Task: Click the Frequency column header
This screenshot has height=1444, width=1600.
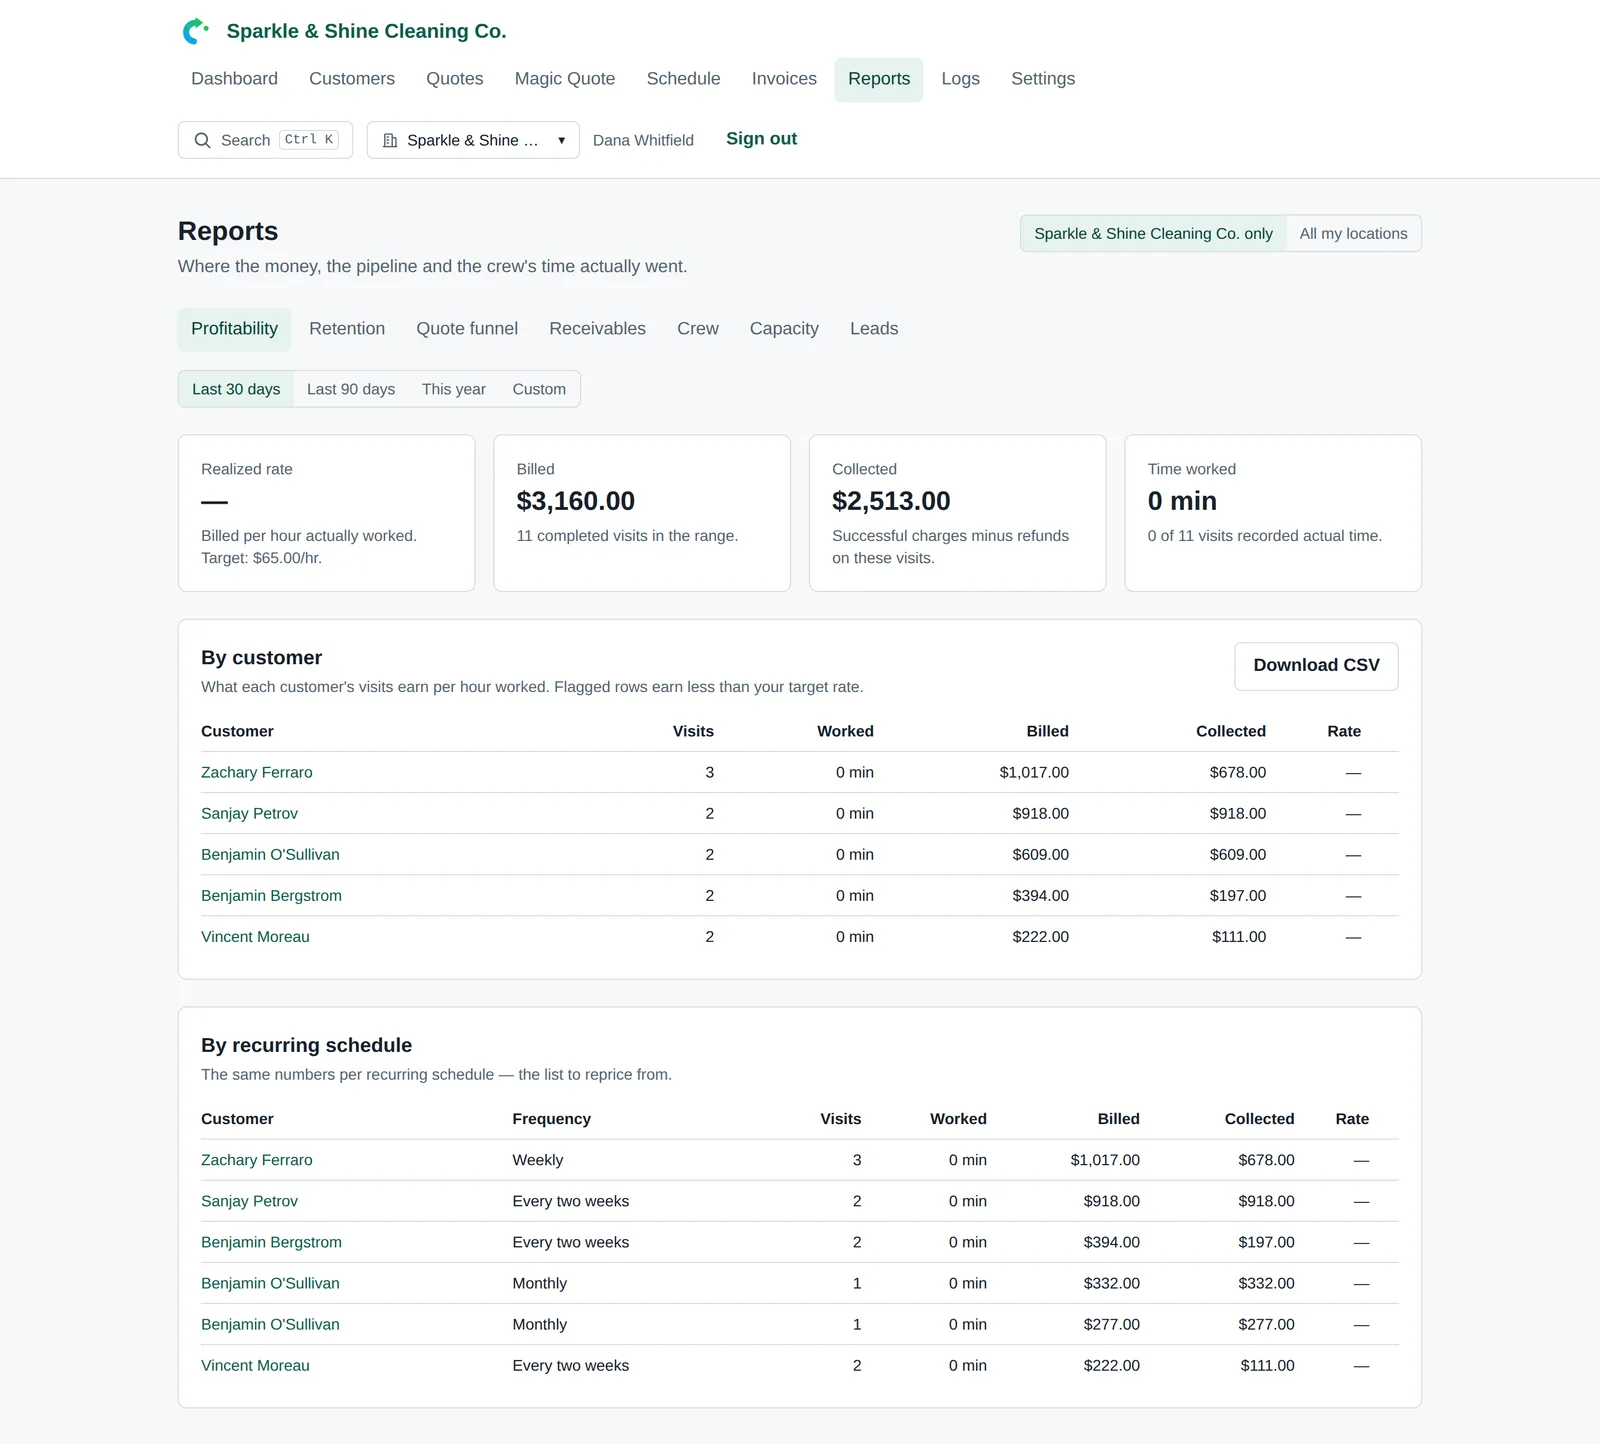Action: pos(551,1119)
